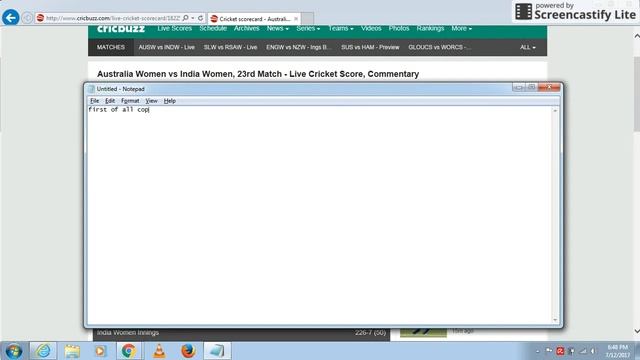Open the Help menu in Notepad
The height and width of the screenshot is (360, 640).
[x=170, y=101]
